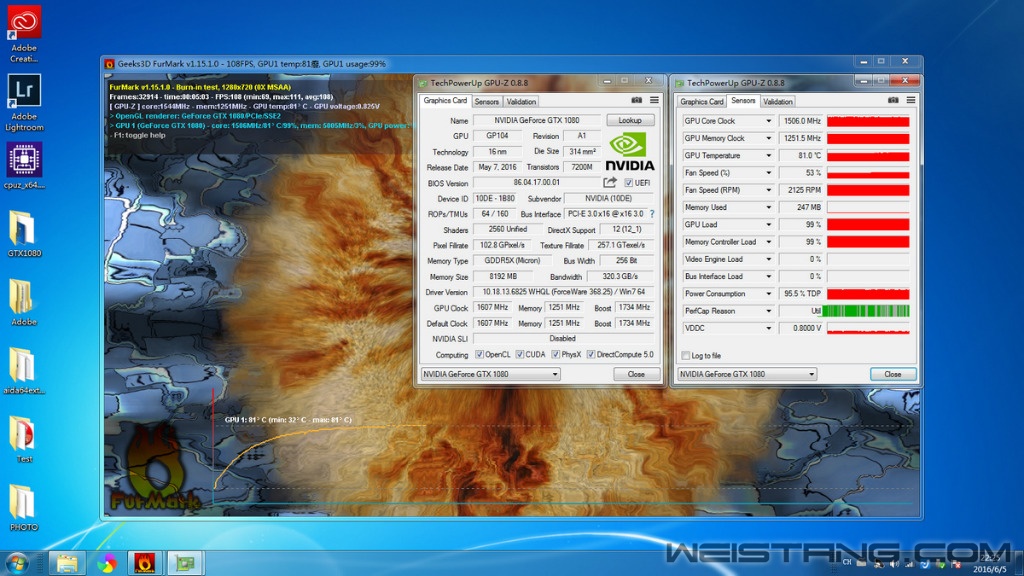Open the Test folder on desktop

coord(24,440)
